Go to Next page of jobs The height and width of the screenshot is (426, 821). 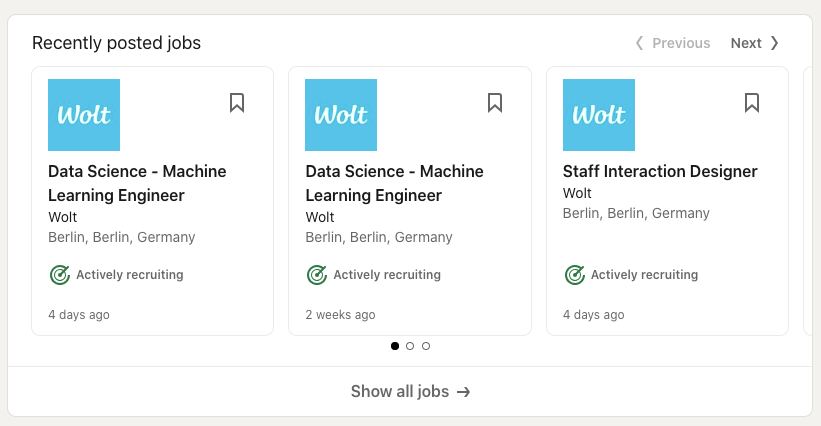755,43
